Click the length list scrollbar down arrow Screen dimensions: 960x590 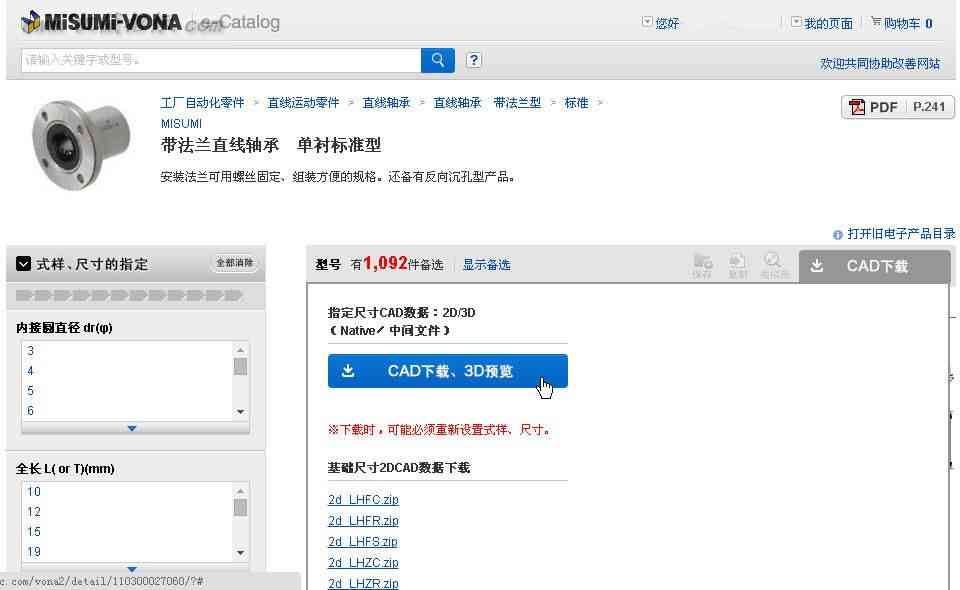click(241, 553)
